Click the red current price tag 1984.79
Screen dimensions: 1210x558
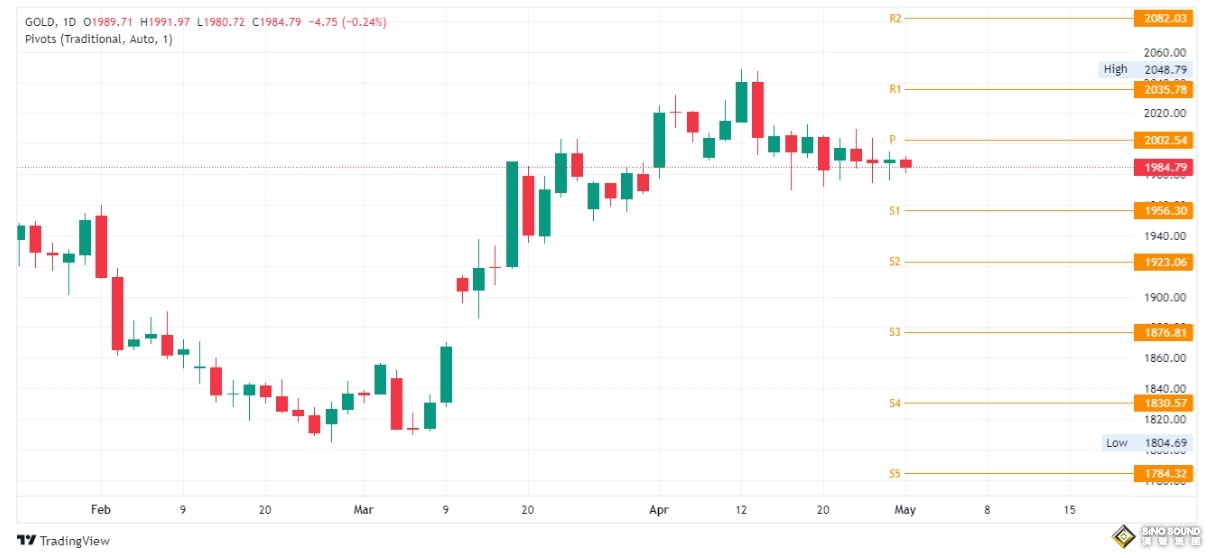coord(1163,167)
